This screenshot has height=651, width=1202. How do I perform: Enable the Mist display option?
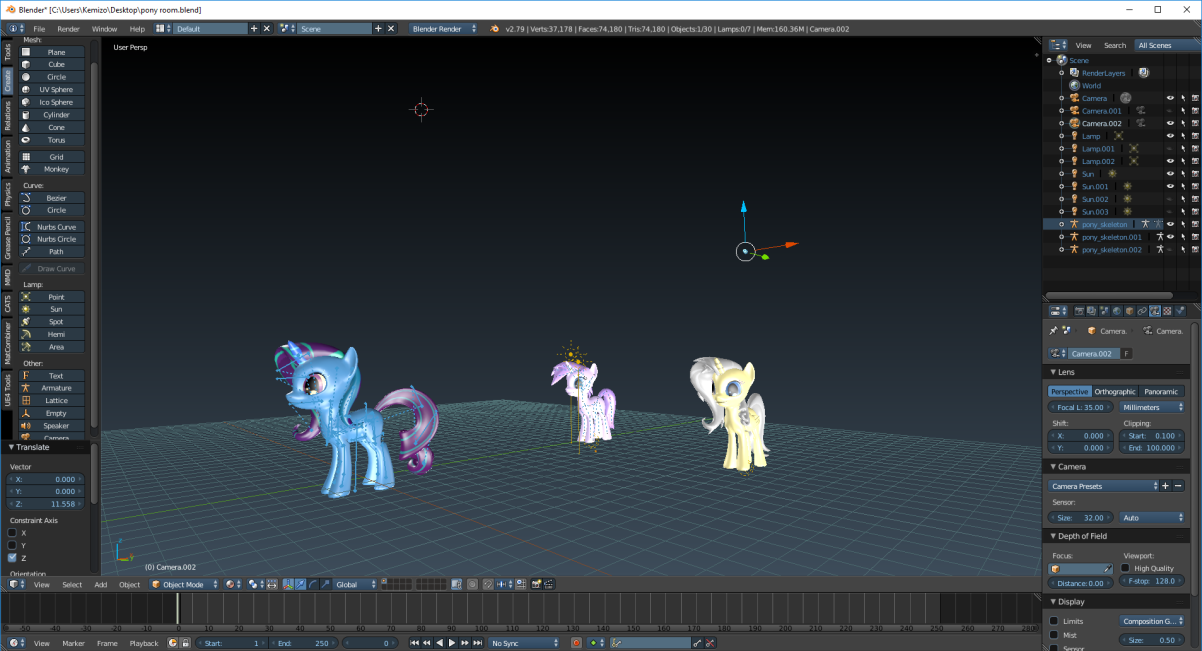[1056, 633]
